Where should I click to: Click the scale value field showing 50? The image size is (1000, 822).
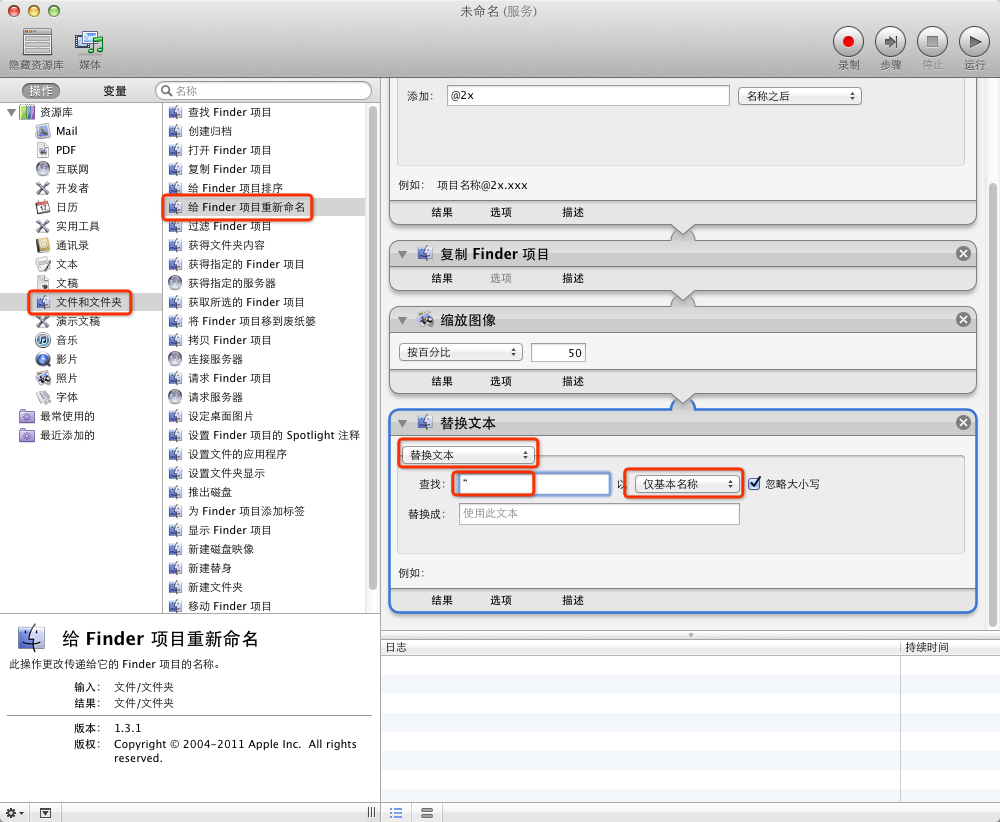(x=558, y=353)
